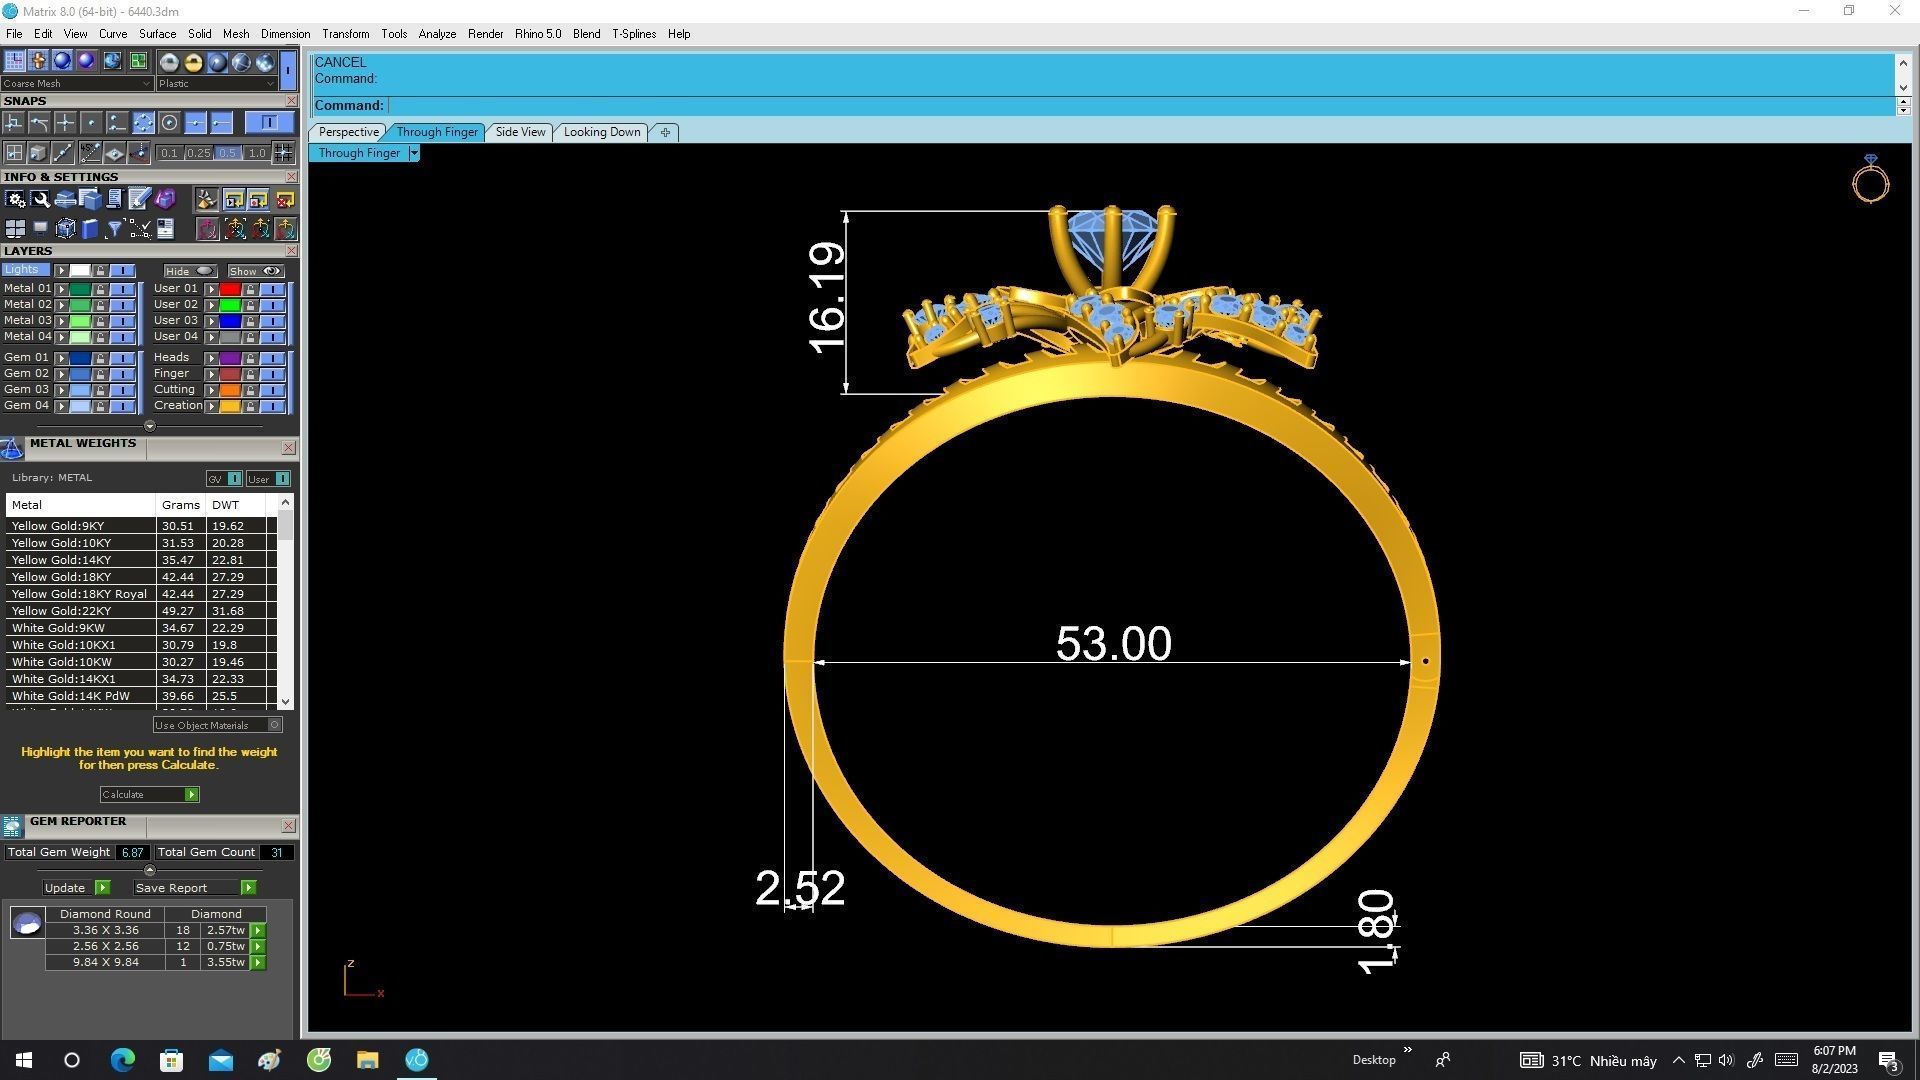Toggle lock on Gem 03 layer
Image resolution: width=1920 pixels, height=1080 pixels.
(x=100, y=390)
